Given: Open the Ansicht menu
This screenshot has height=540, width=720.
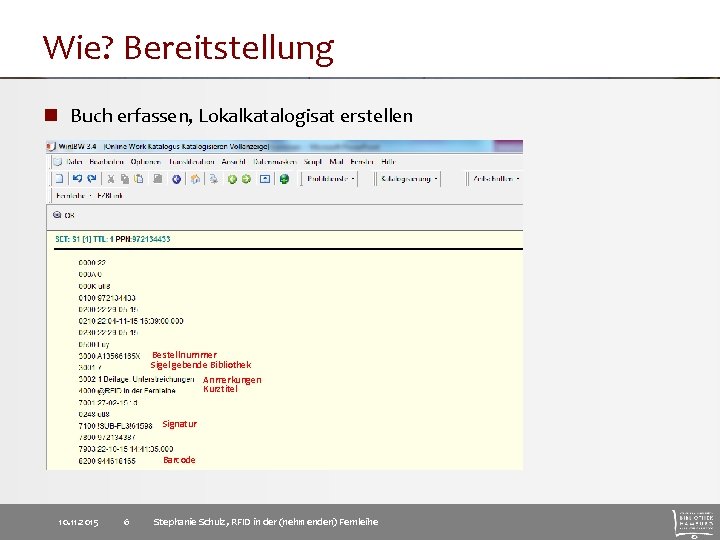Looking at the screenshot, I should [x=233, y=162].
